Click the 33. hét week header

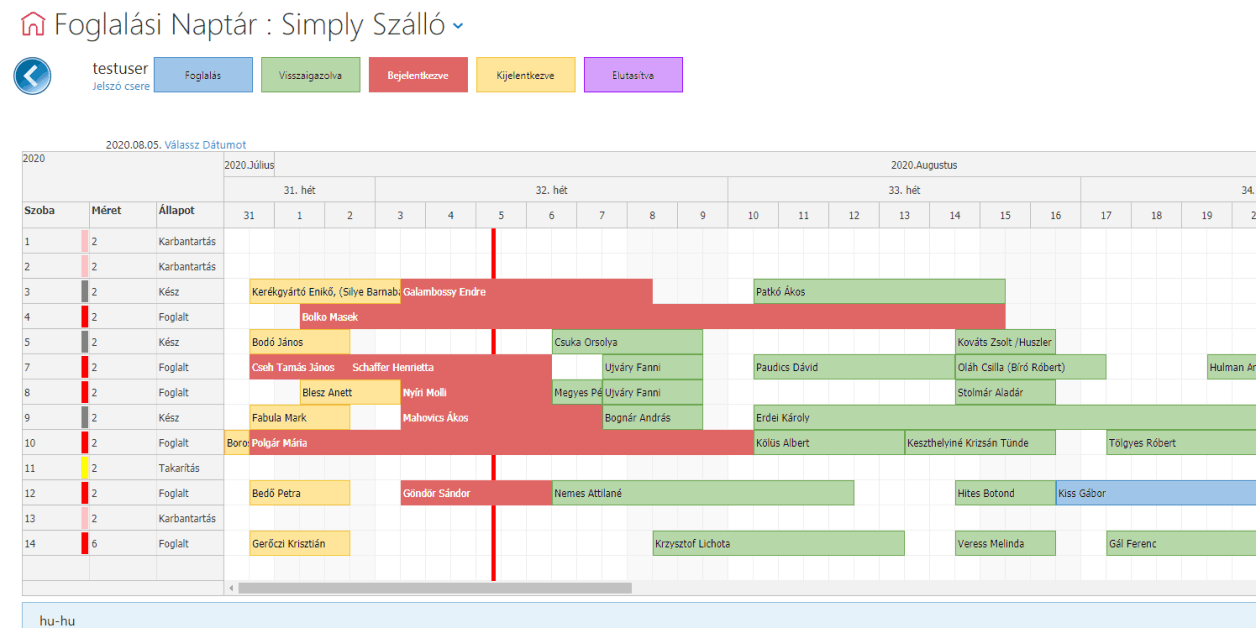(x=903, y=190)
